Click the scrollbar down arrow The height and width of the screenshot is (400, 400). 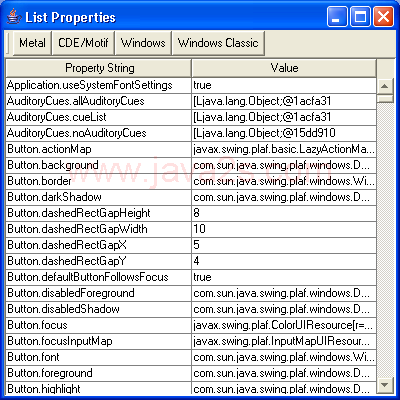(x=385, y=385)
